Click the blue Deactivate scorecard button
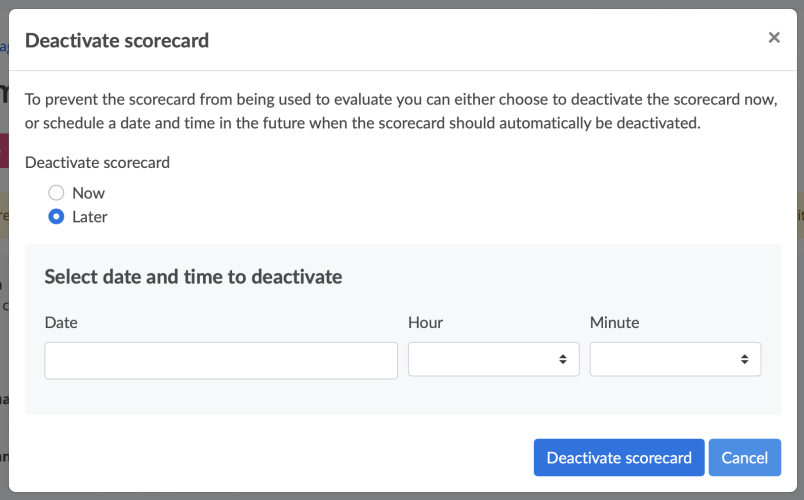 pyautogui.click(x=619, y=458)
